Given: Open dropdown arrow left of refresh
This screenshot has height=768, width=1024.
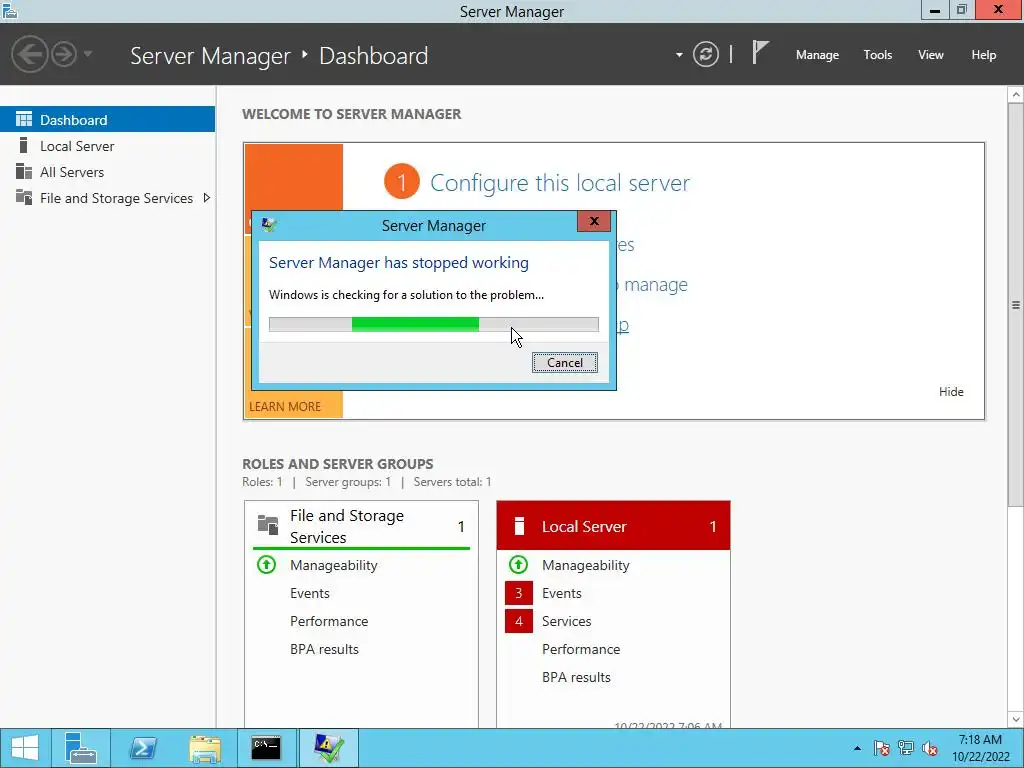Looking at the screenshot, I should click(x=679, y=55).
